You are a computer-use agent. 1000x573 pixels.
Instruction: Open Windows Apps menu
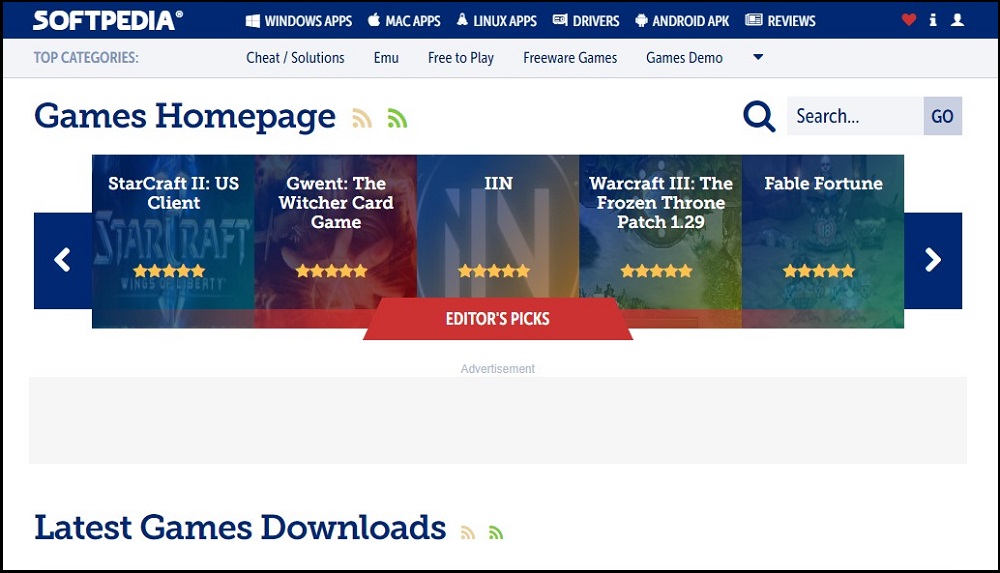pos(299,20)
